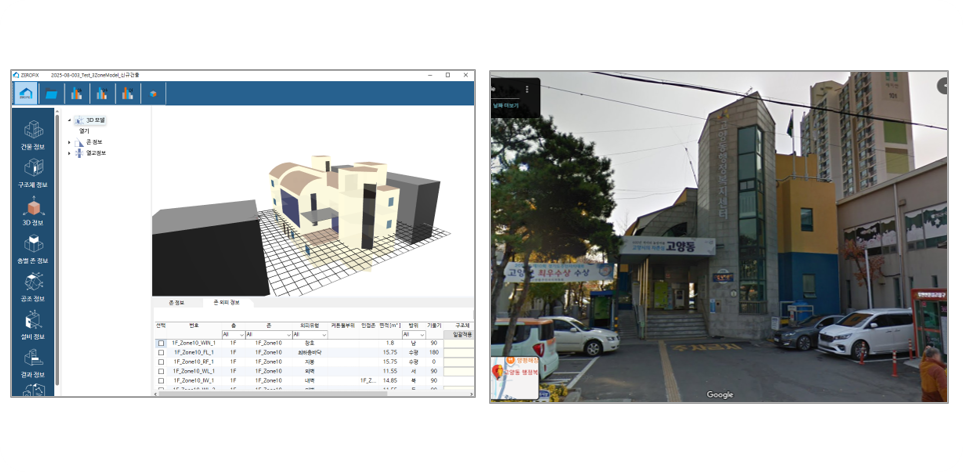
Task: Open 결과 정보 in the sidebar
Action: [x=33, y=363]
